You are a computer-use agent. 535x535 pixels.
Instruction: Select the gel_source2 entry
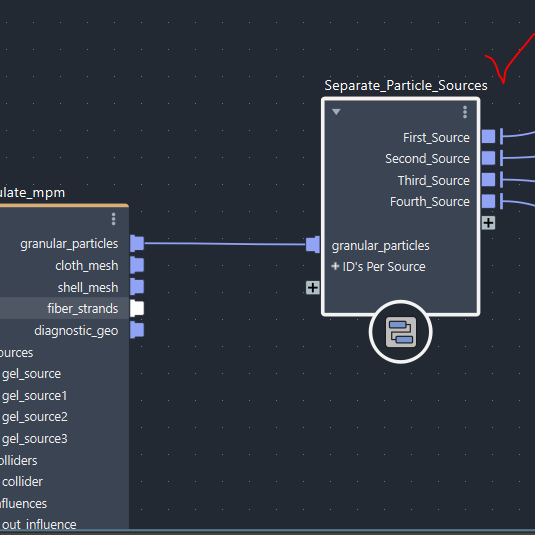click(x=35, y=417)
